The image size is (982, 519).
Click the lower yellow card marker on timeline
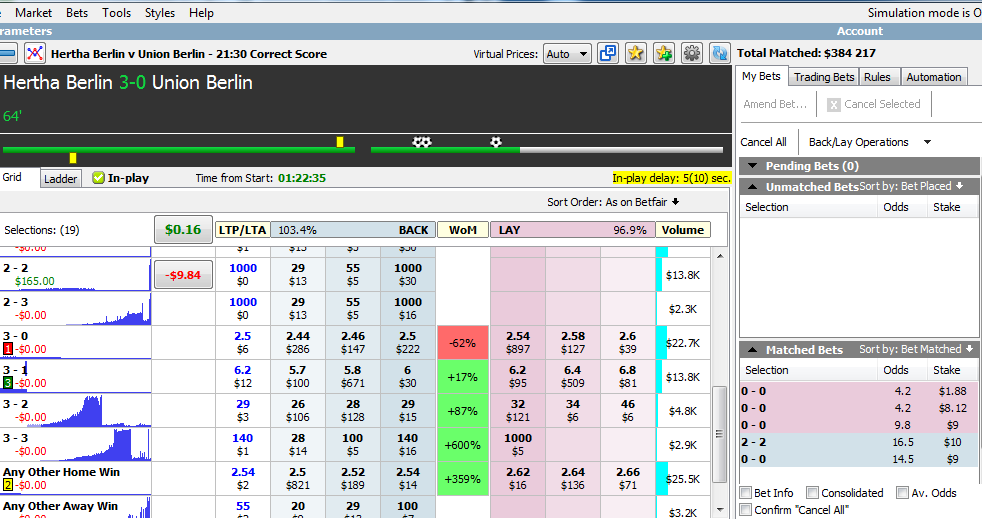pos(73,158)
